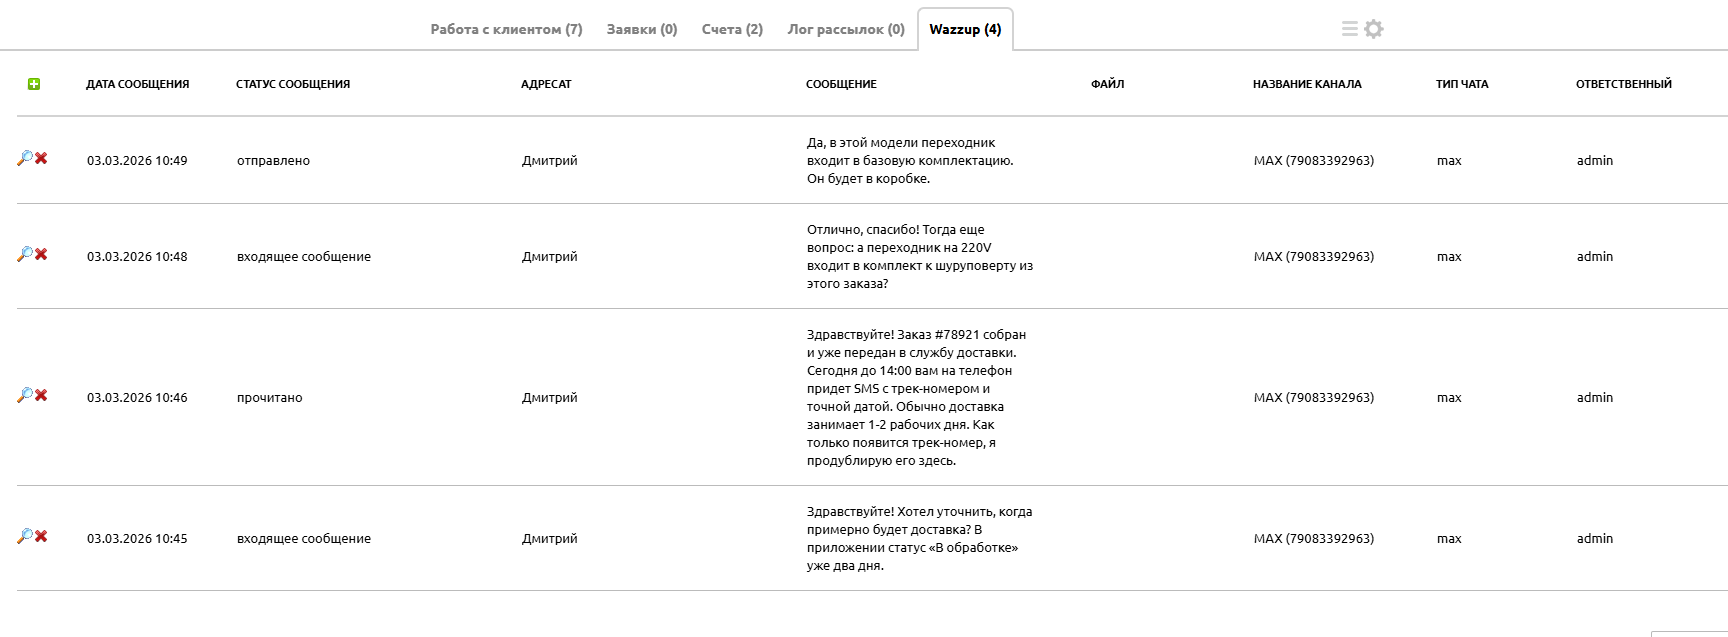Screen dimensions: 1728x637
Task: Open the Лог рассылок tab
Action: pyautogui.click(x=845, y=29)
